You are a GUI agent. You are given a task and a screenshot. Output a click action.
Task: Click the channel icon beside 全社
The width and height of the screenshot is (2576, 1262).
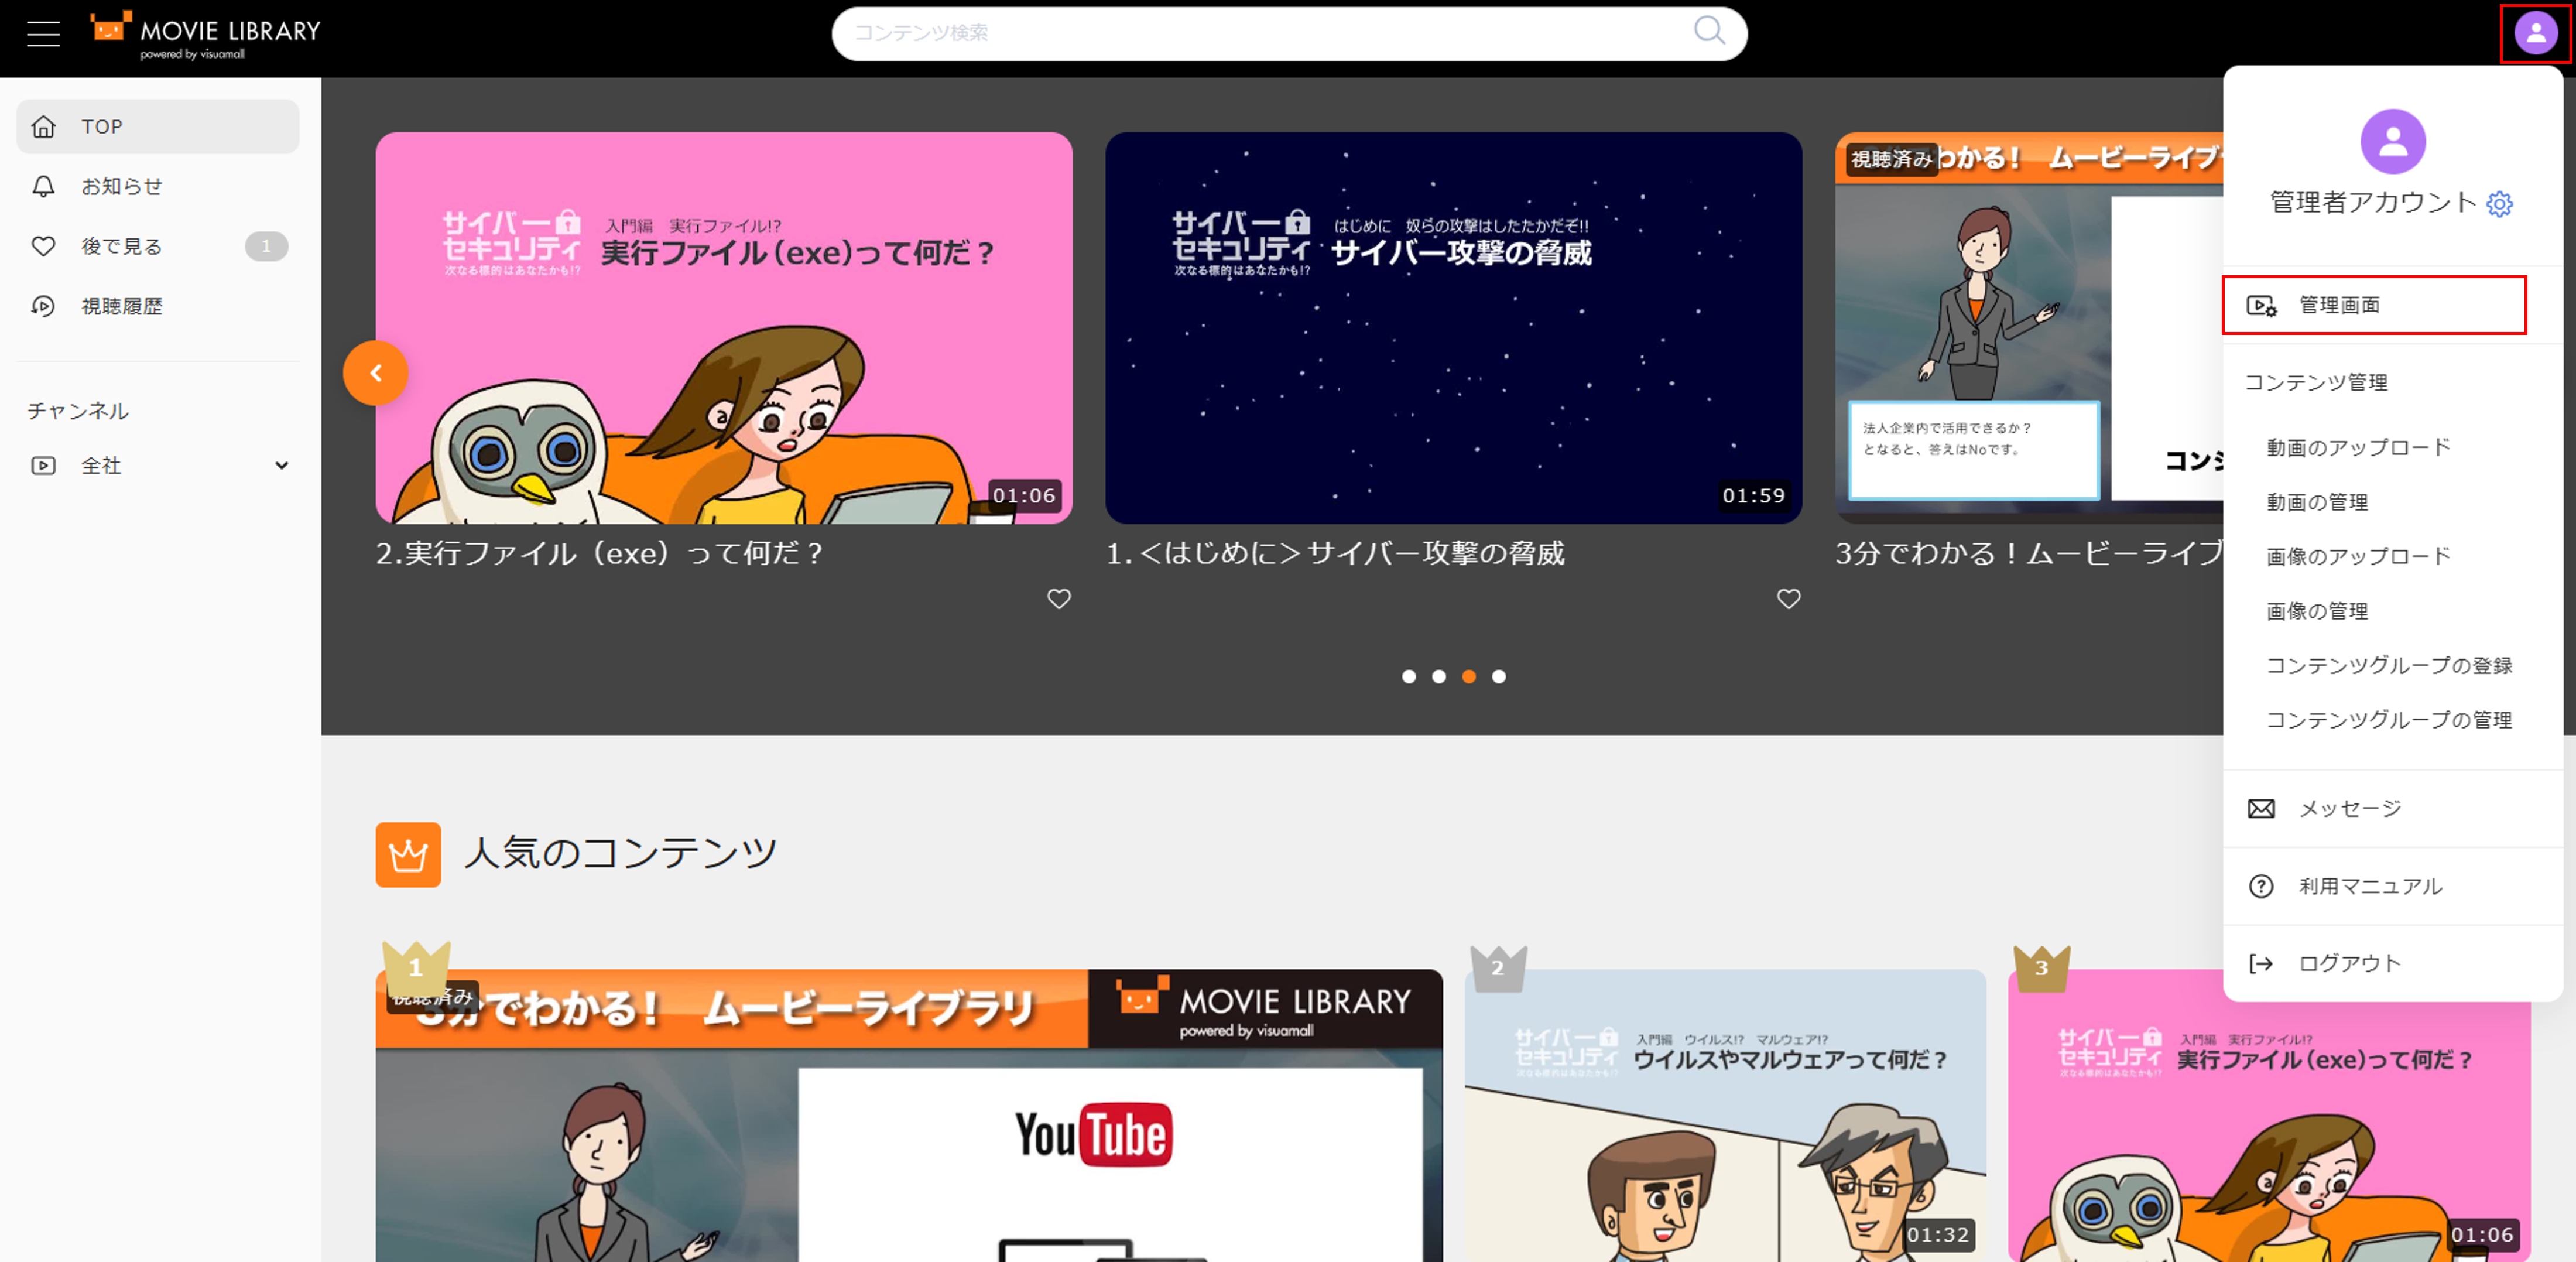pyautogui.click(x=43, y=465)
